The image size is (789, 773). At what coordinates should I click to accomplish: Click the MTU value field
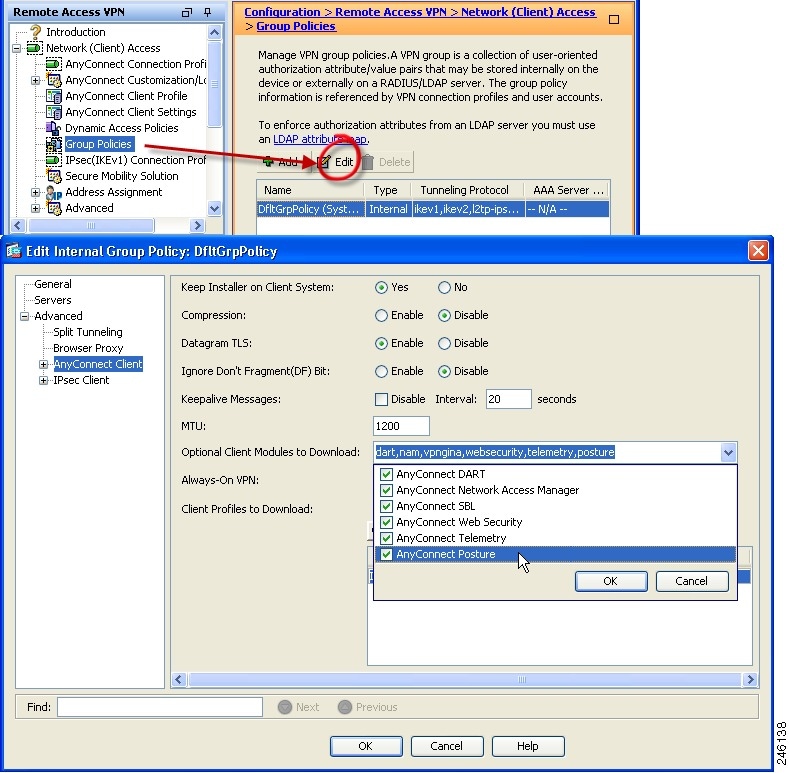tap(402, 426)
